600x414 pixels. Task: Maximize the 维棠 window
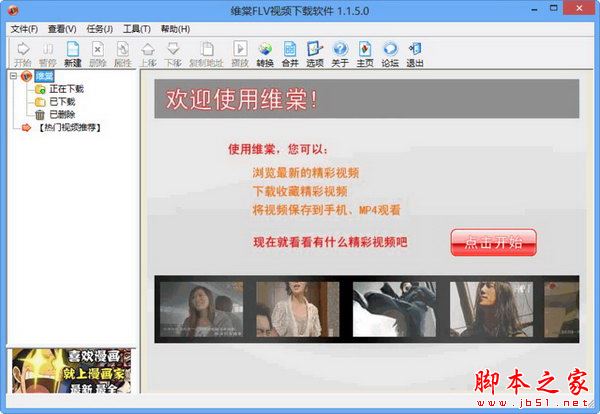tap(554, 8)
